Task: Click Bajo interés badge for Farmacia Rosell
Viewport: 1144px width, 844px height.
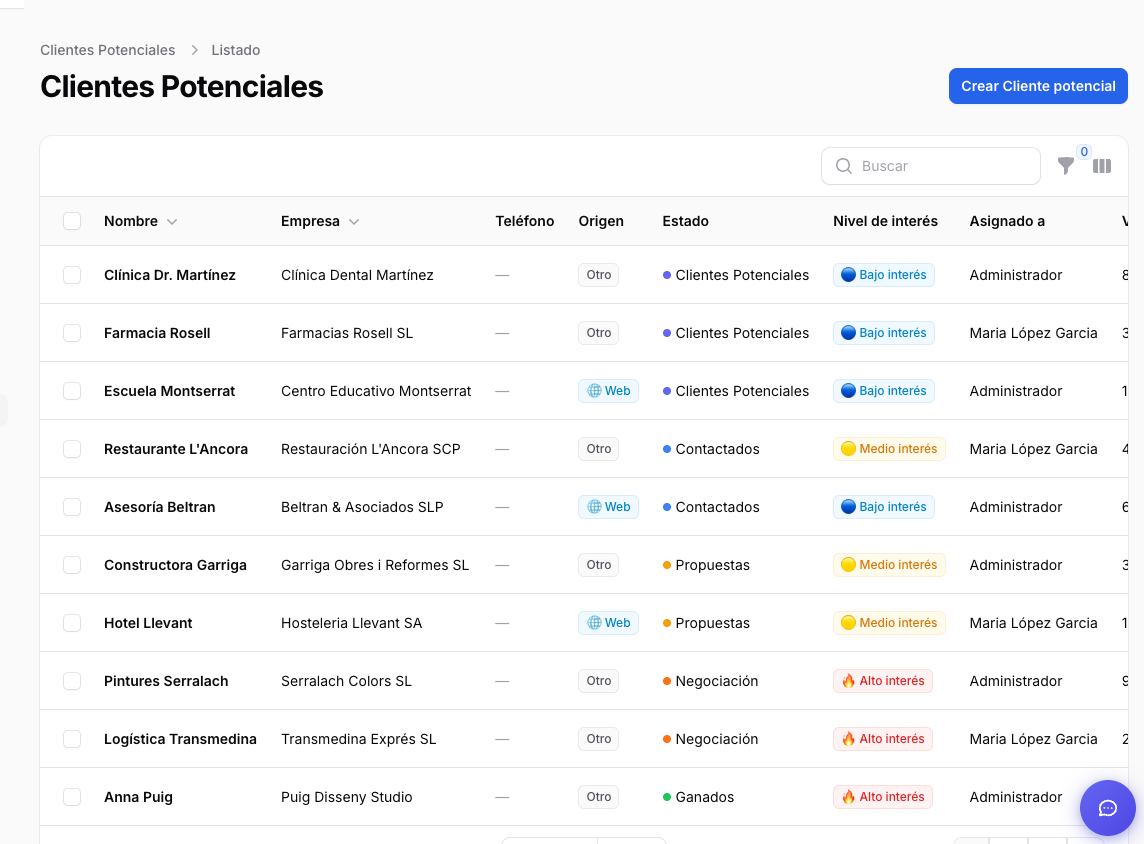Action: click(884, 333)
